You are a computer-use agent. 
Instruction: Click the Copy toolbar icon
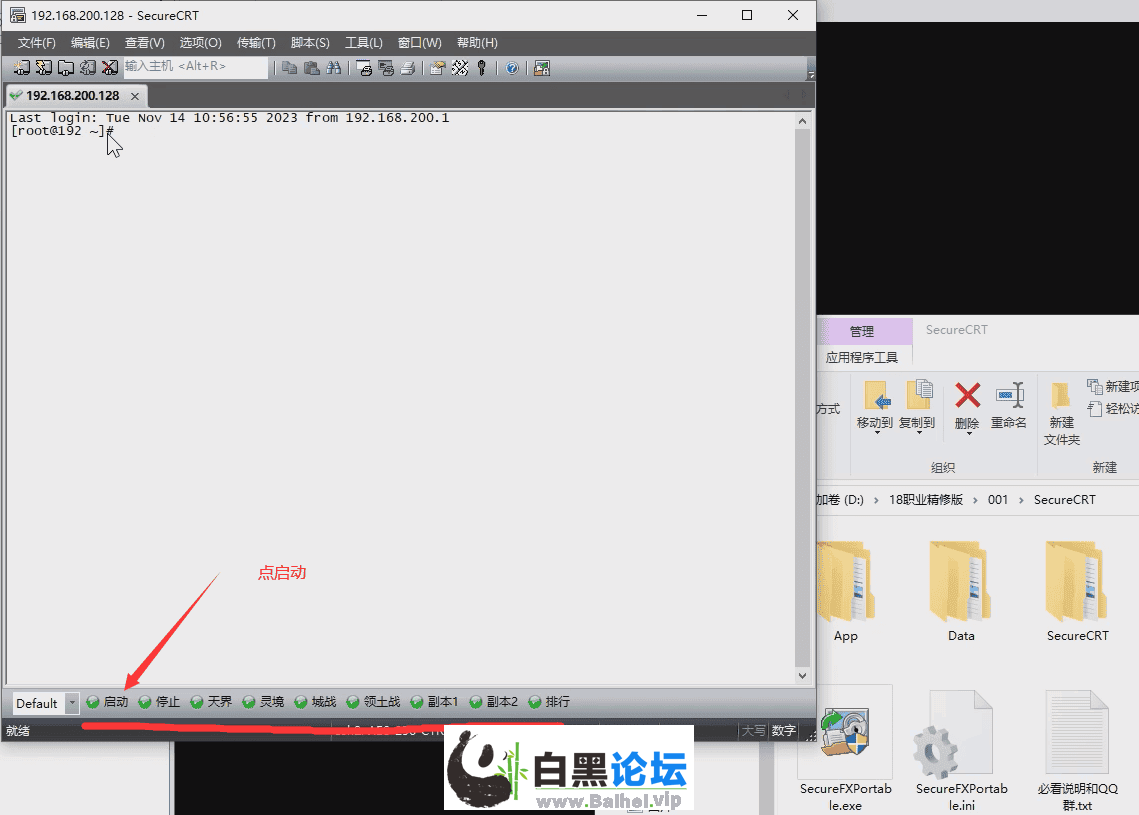pos(289,68)
